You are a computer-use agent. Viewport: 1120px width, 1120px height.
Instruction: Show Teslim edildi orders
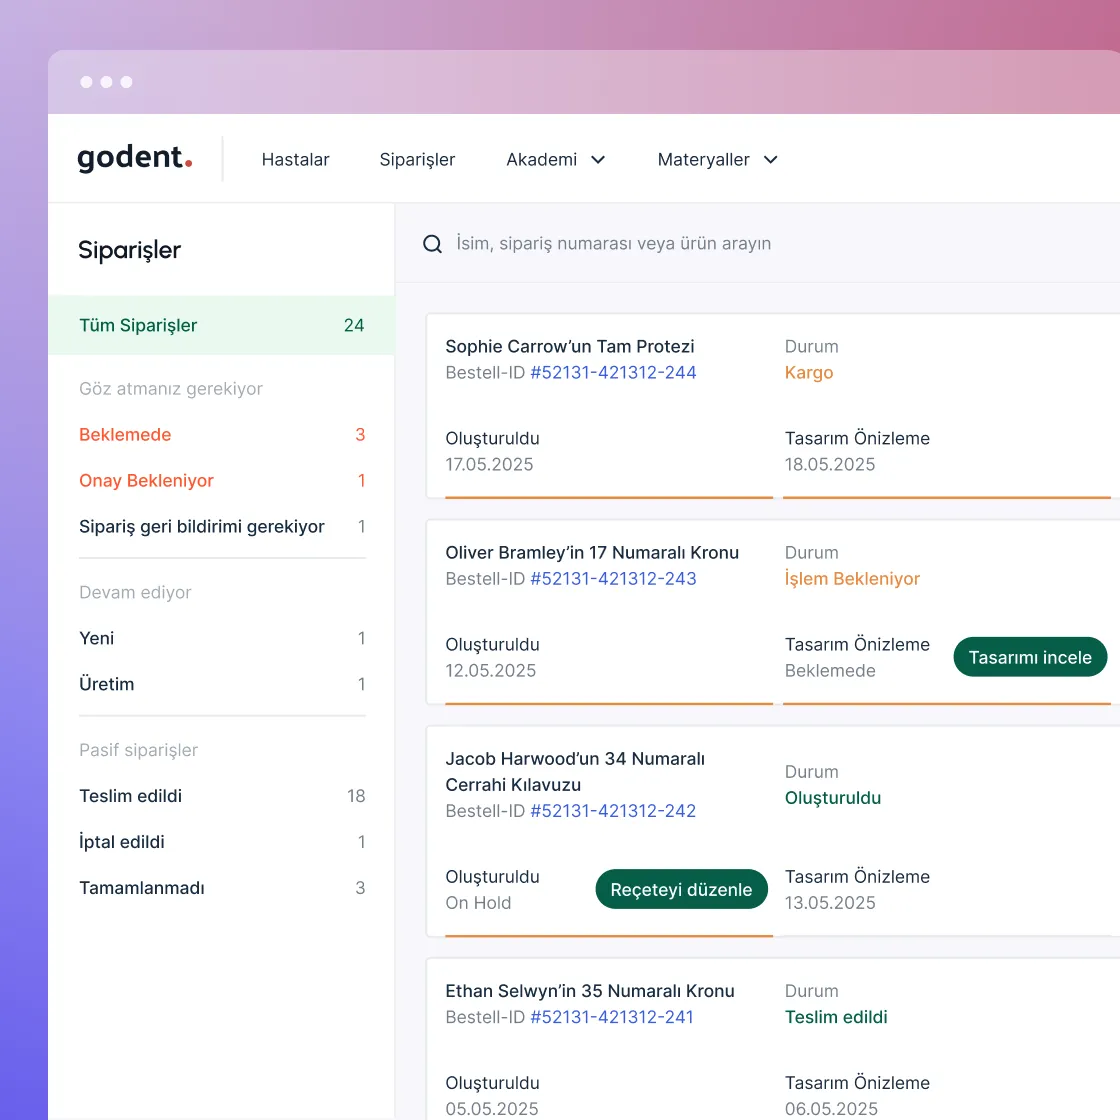221,796
